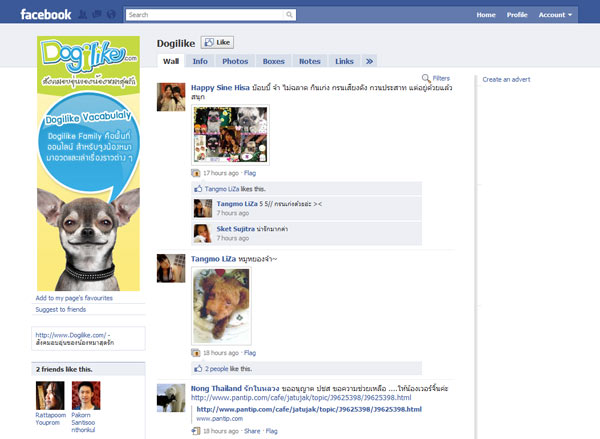Screen dimensions: 600x439
Task: Select the Notes tab
Action: (x=310, y=61)
